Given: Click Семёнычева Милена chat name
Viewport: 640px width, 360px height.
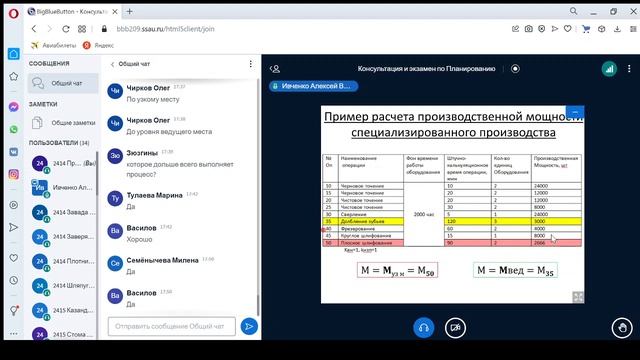Looking at the screenshot, I should (x=162, y=260).
